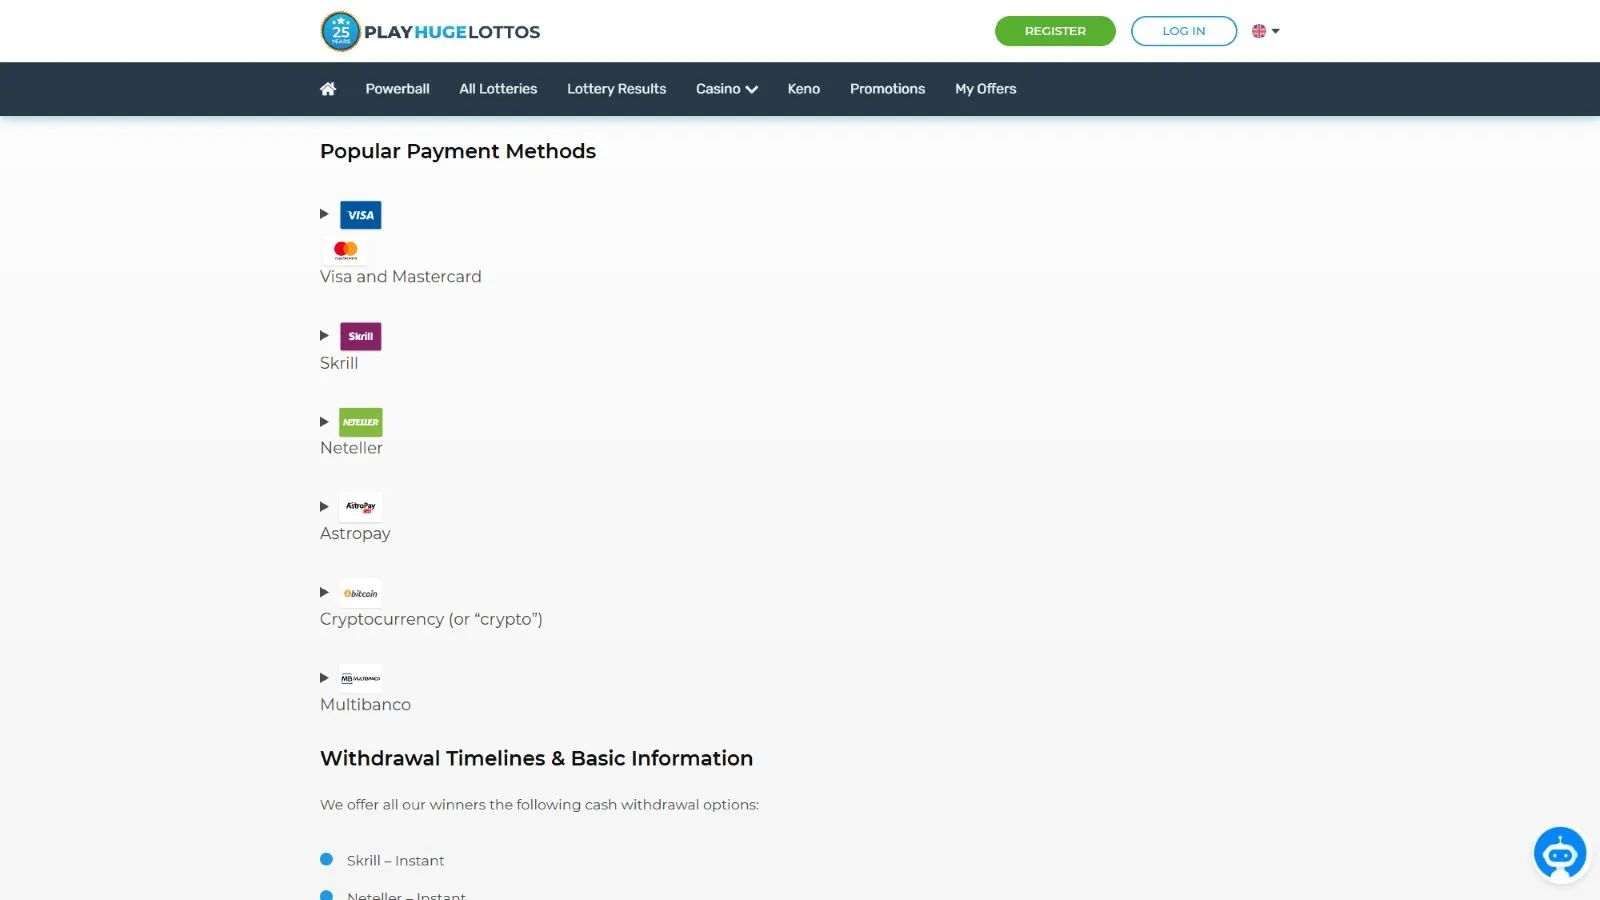The width and height of the screenshot is (1600, 900).
Task: Go to the home icon in navbar
Action: [328, 89]
